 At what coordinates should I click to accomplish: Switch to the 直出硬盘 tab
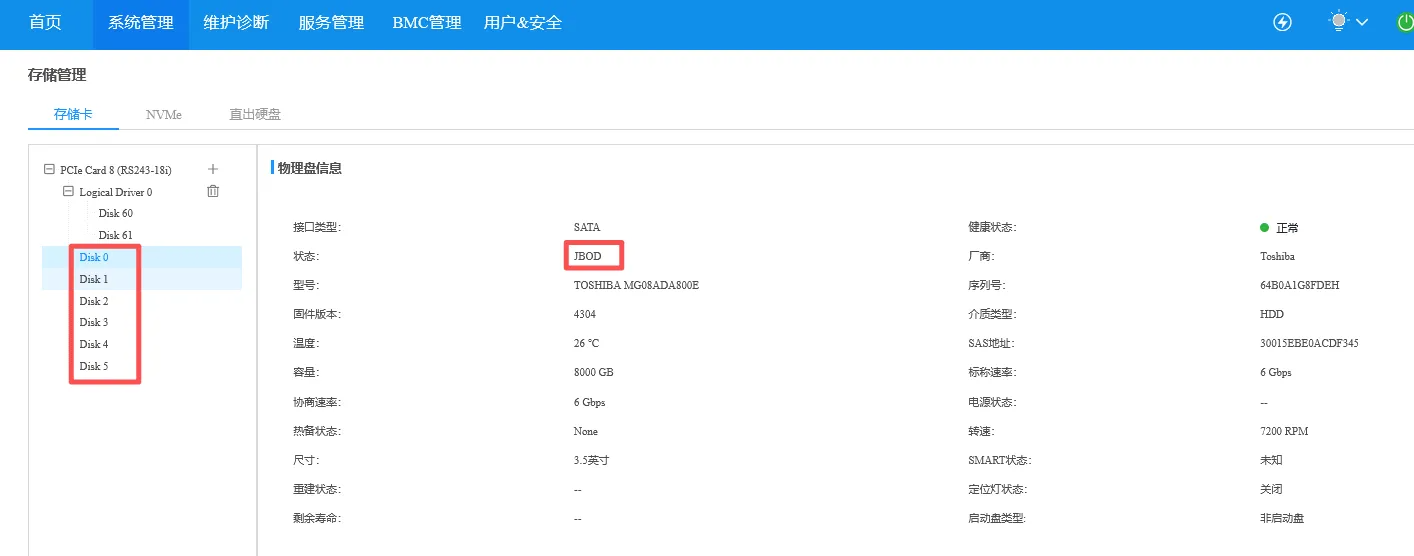pos(255,114)
